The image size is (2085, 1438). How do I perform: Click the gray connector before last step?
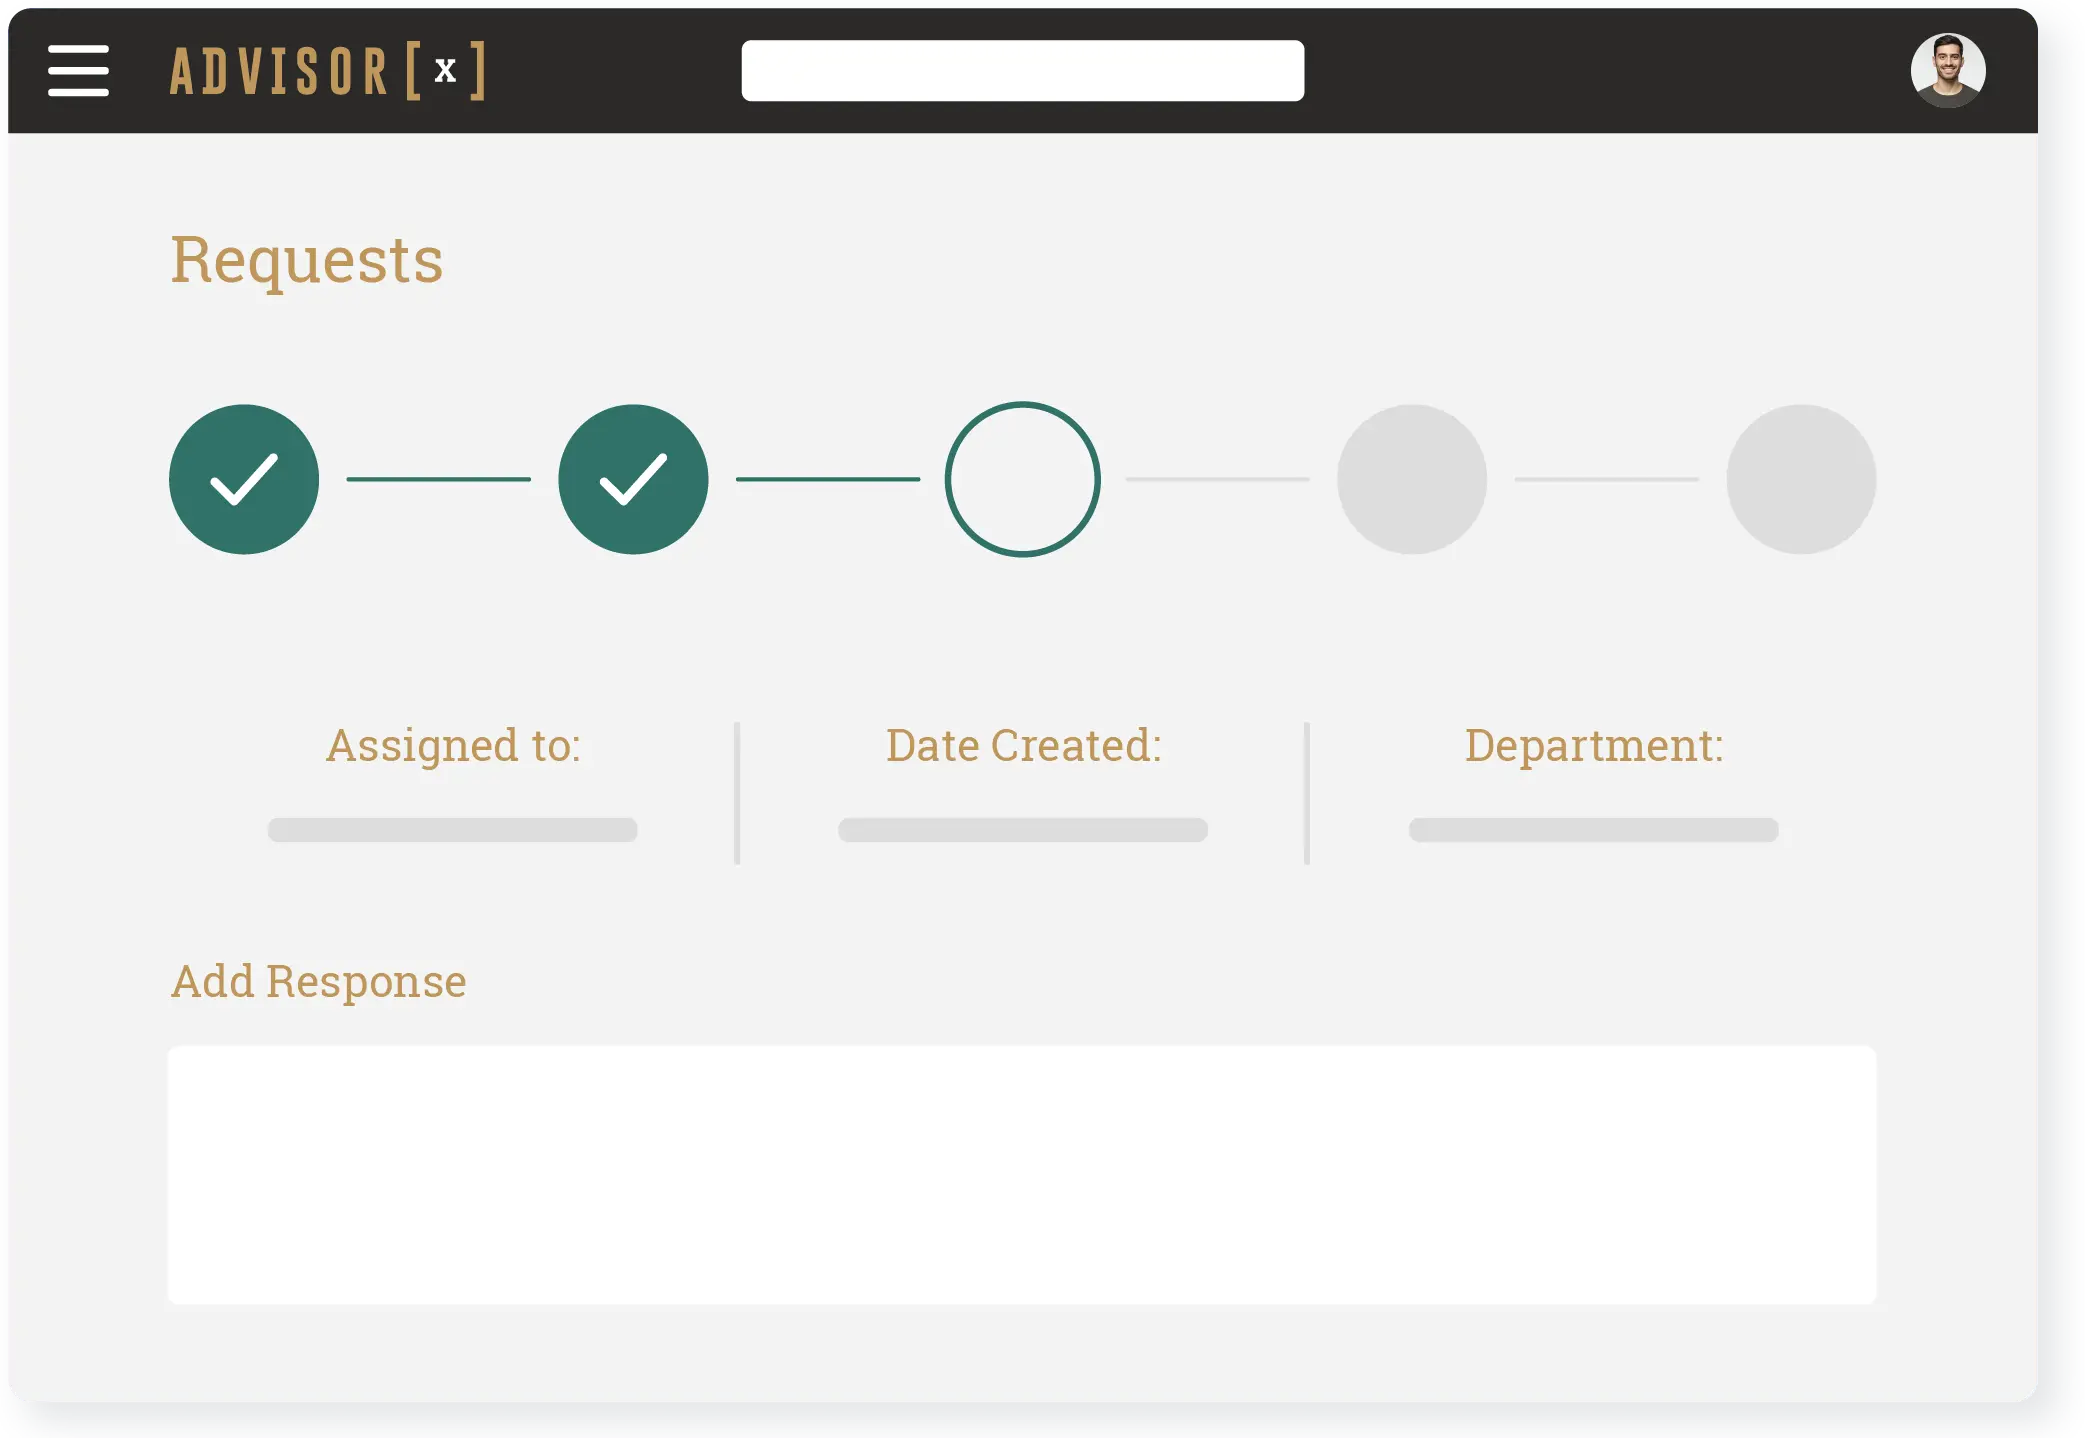point(1606,479)
